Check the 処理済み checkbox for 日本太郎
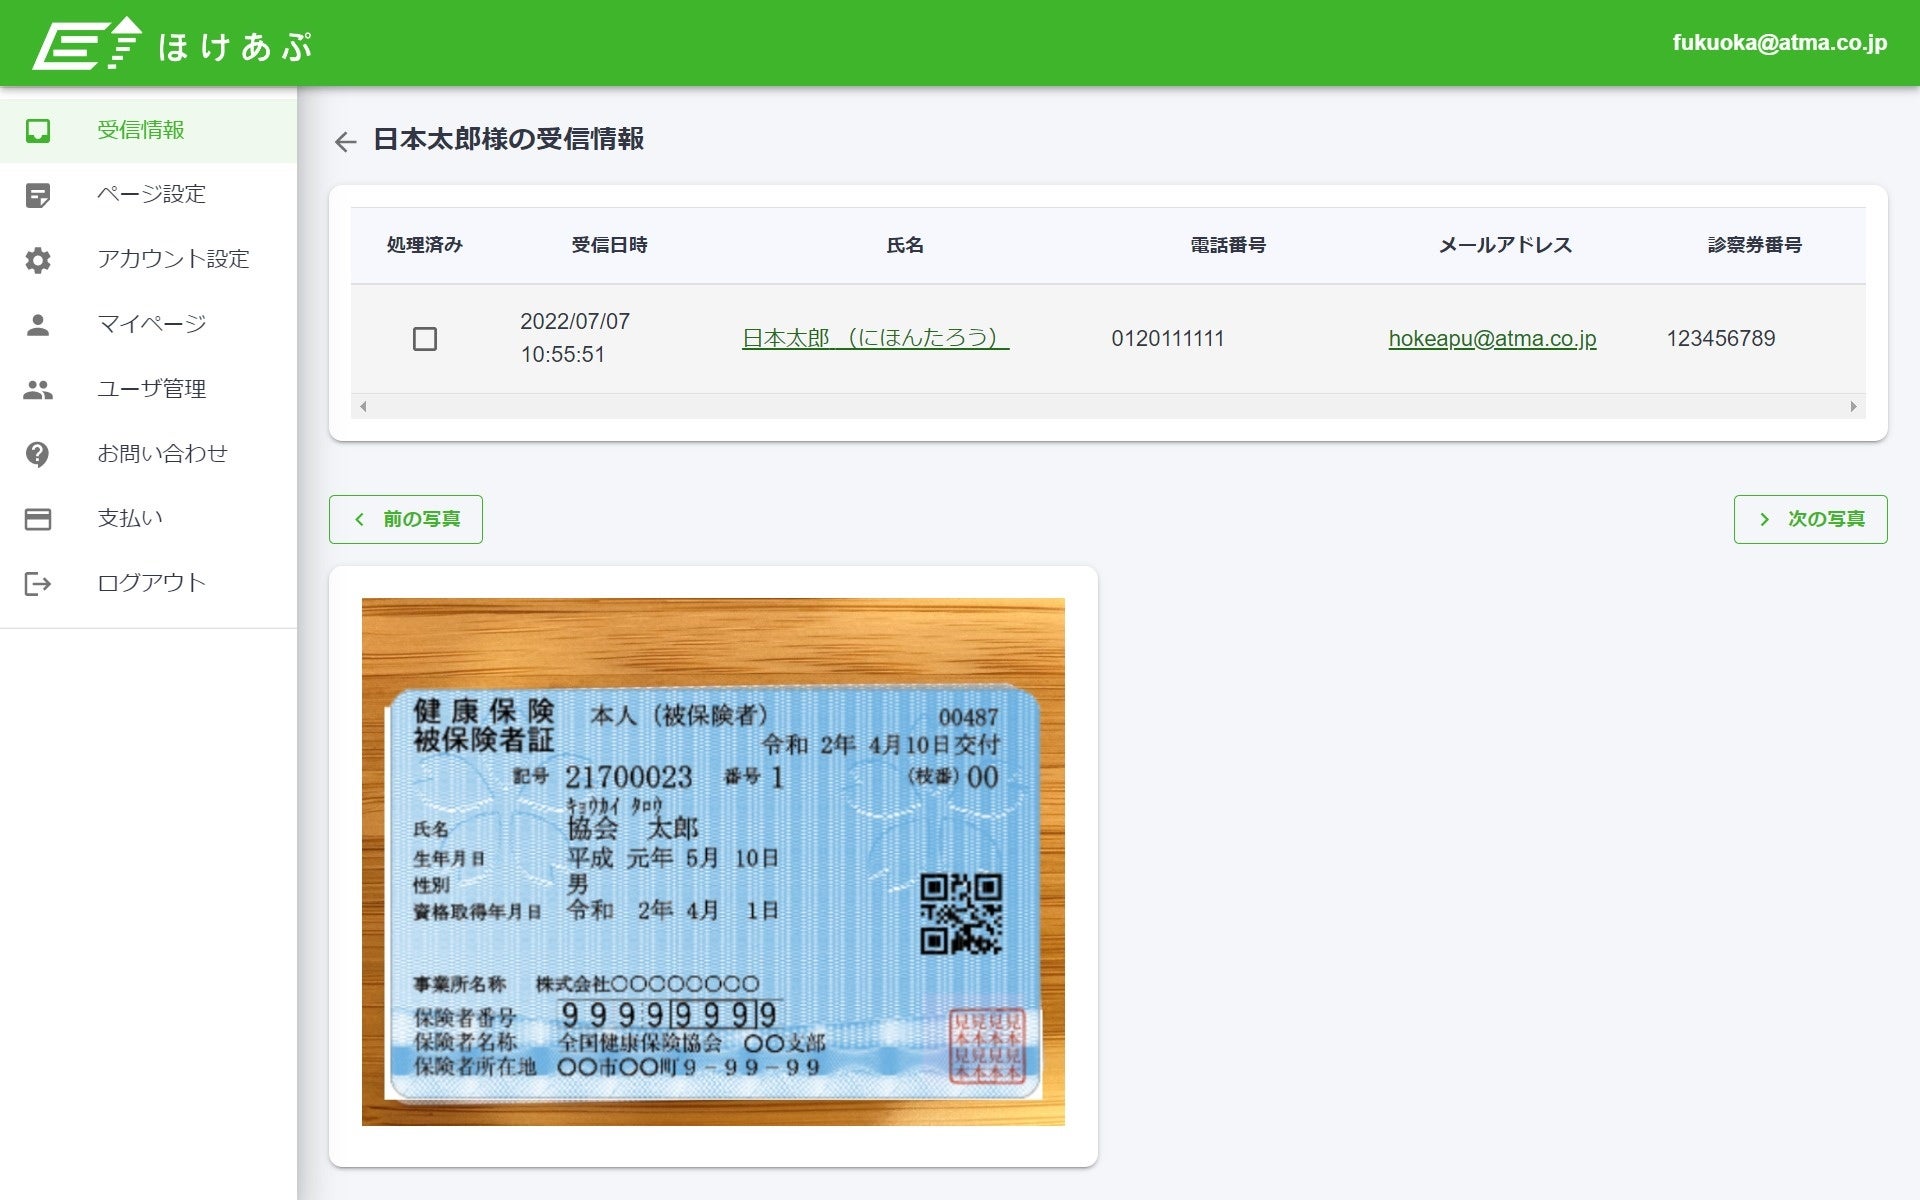The width and height of the screenshot is (1920, 1200). [x=425, y=339]
